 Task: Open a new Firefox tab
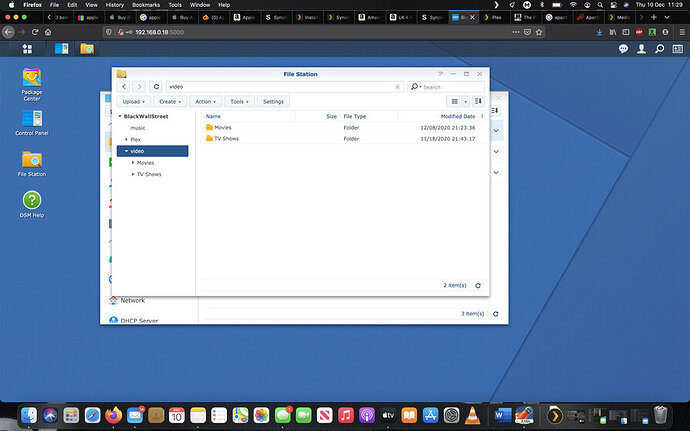654,17
